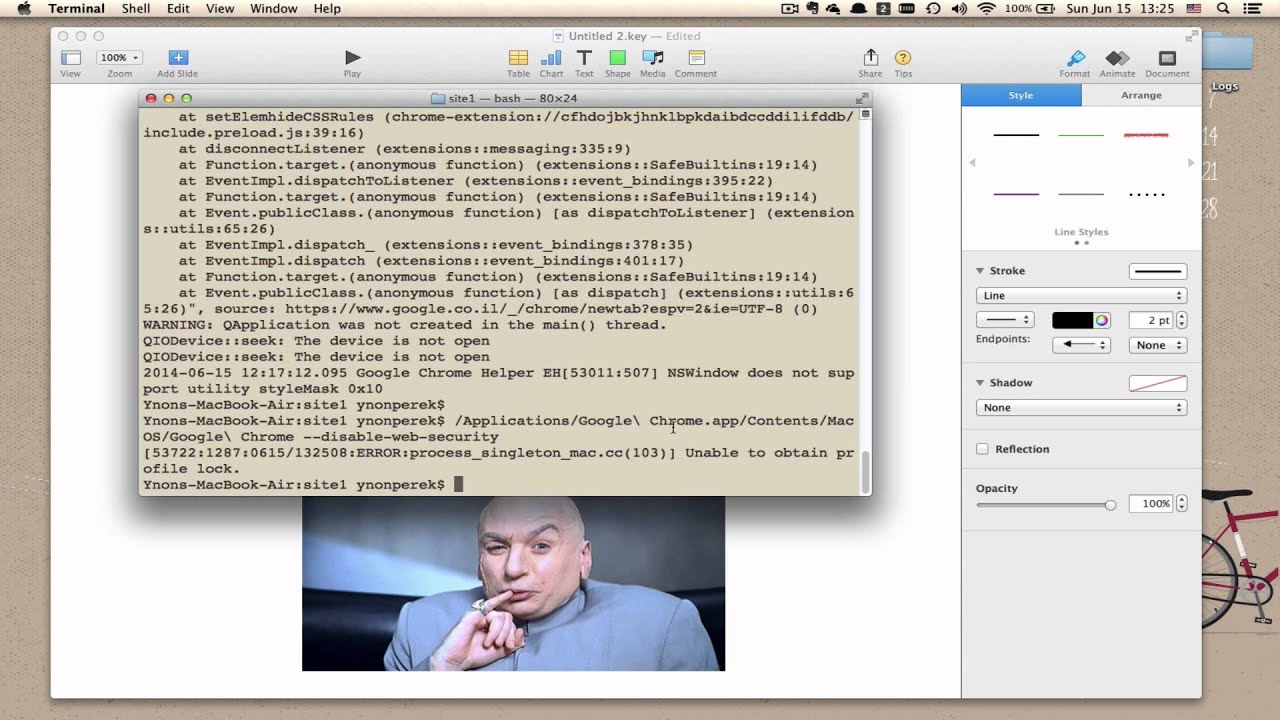This screenshot has width=1280, height=720.
Task: Open the Help menu
Action: tap(327, 8)
